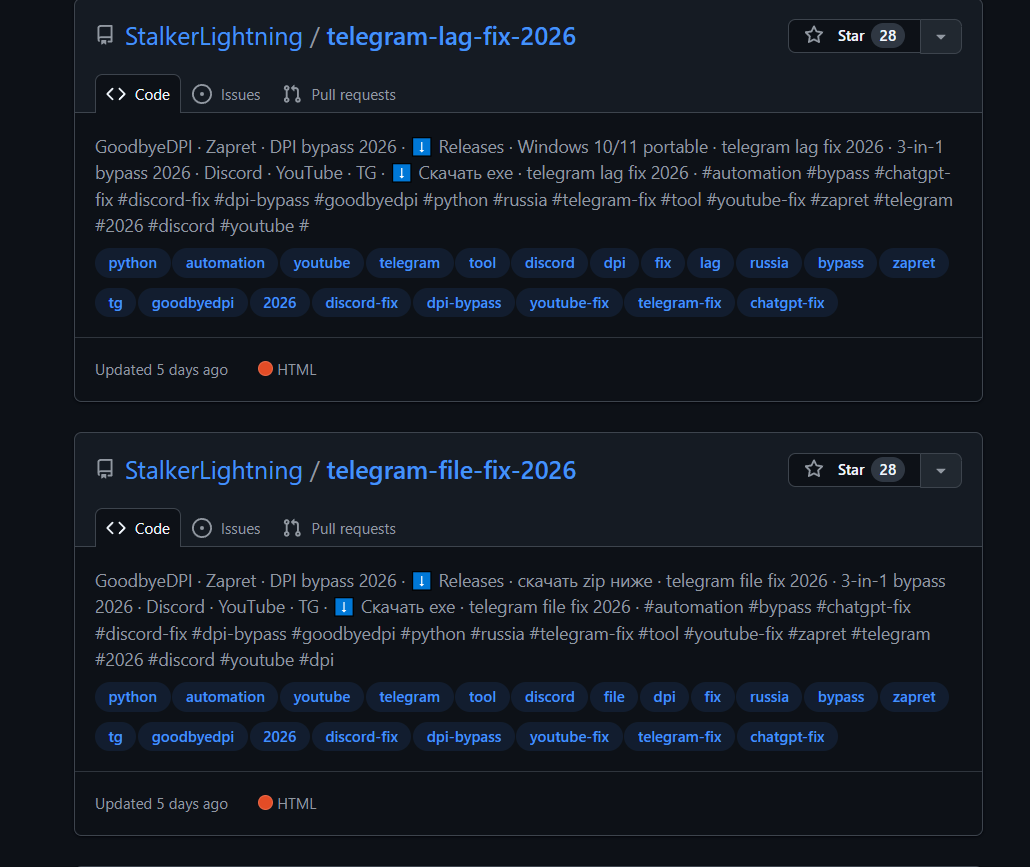Open StalkerLightning owner link in file-fix card
The image size is (1030, 867).
click(213, 471)
